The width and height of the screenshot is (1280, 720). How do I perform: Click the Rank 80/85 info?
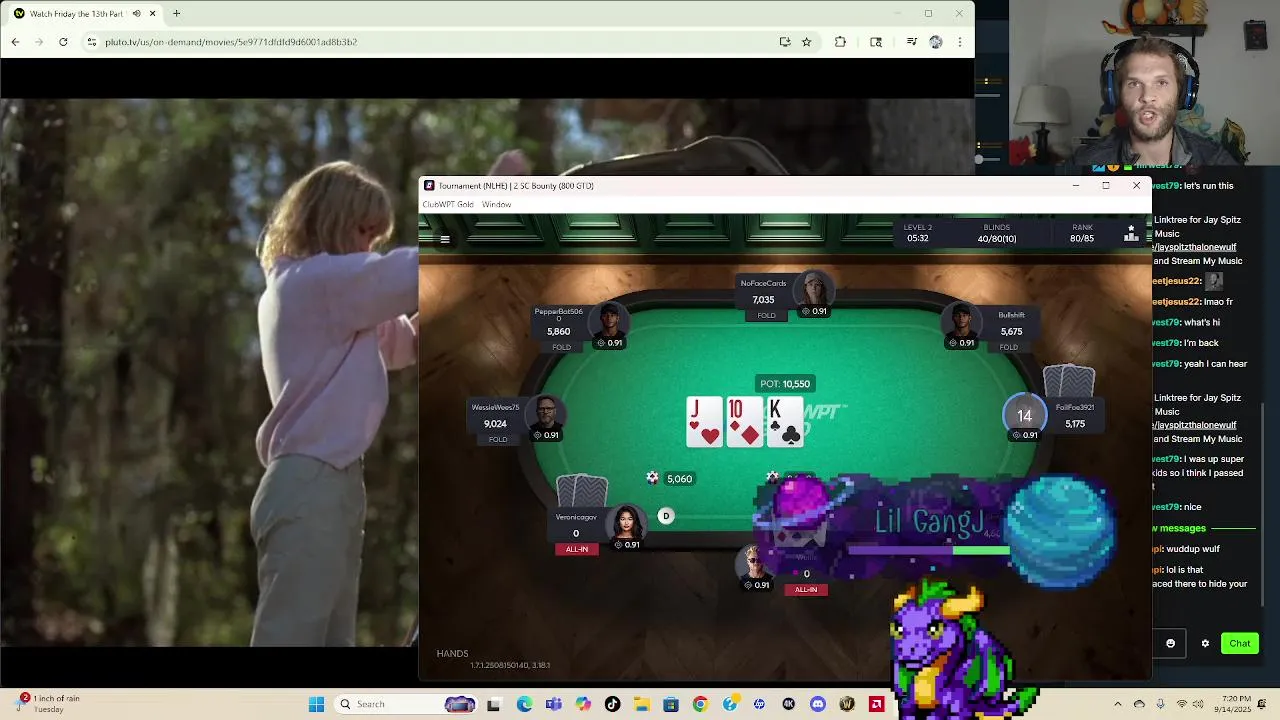1082,233
